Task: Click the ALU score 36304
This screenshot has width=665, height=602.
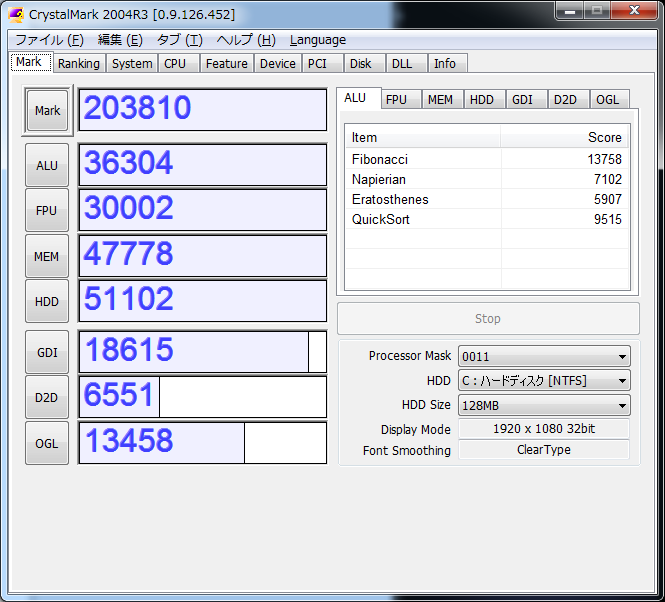Action: tap(203, 165)
